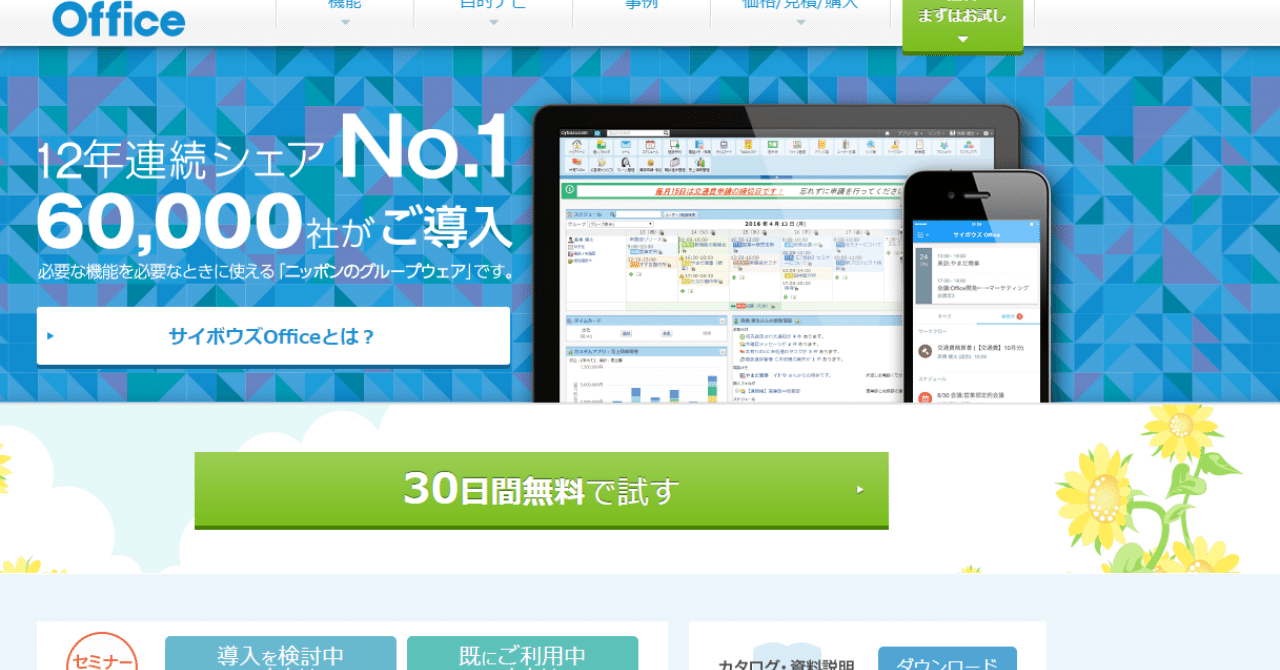Select the スケジュール calendar icon

coord(649,146)
